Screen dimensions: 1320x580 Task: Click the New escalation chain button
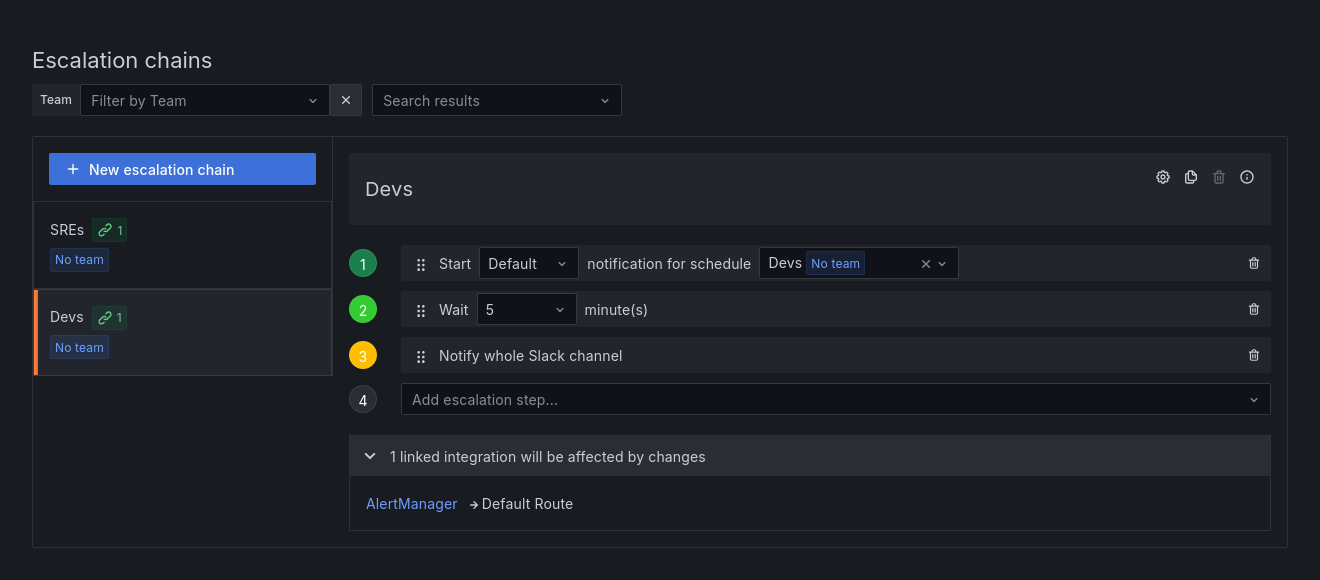(181, 169)
